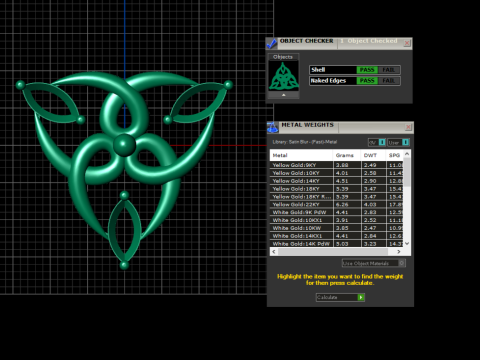Click FAIL indicator for Naked Edges
The width and height of the screenshot is (480, 360).
point(388,81)
